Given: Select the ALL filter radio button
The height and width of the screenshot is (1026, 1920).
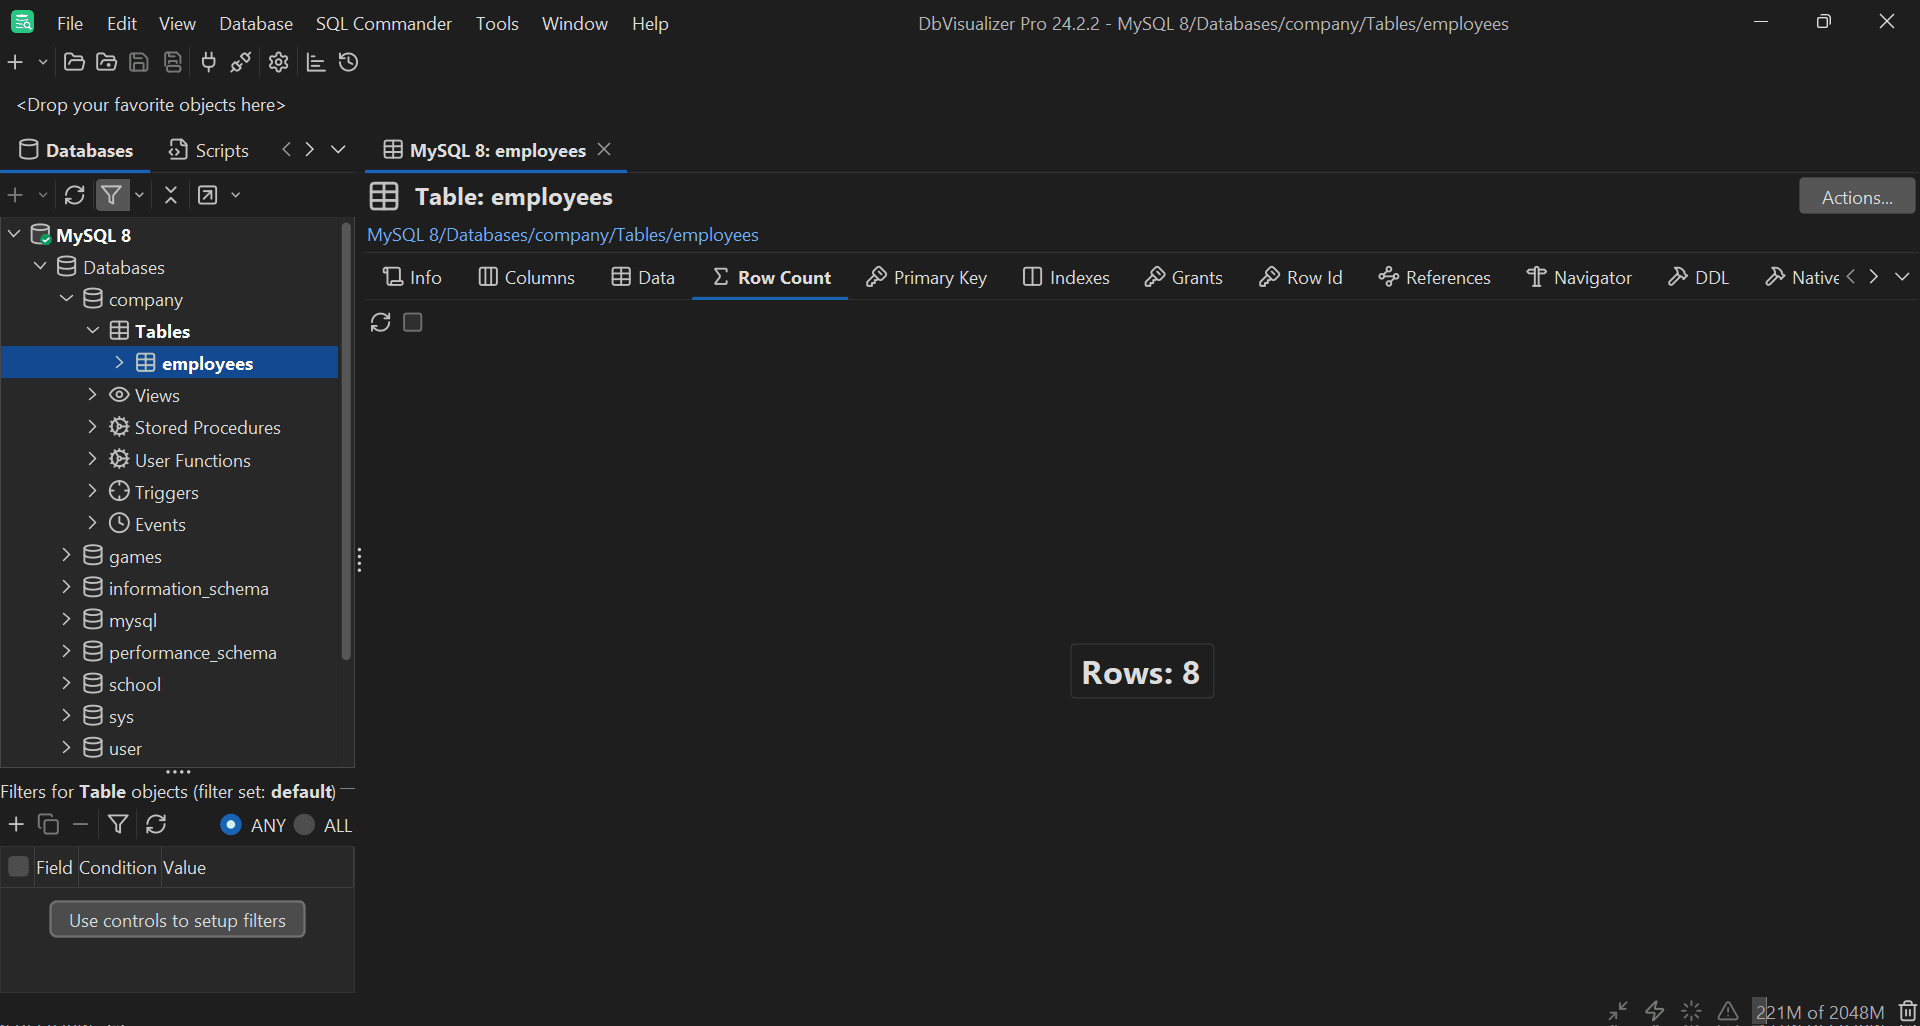Looking at the screenshot, I should (305, 825).
